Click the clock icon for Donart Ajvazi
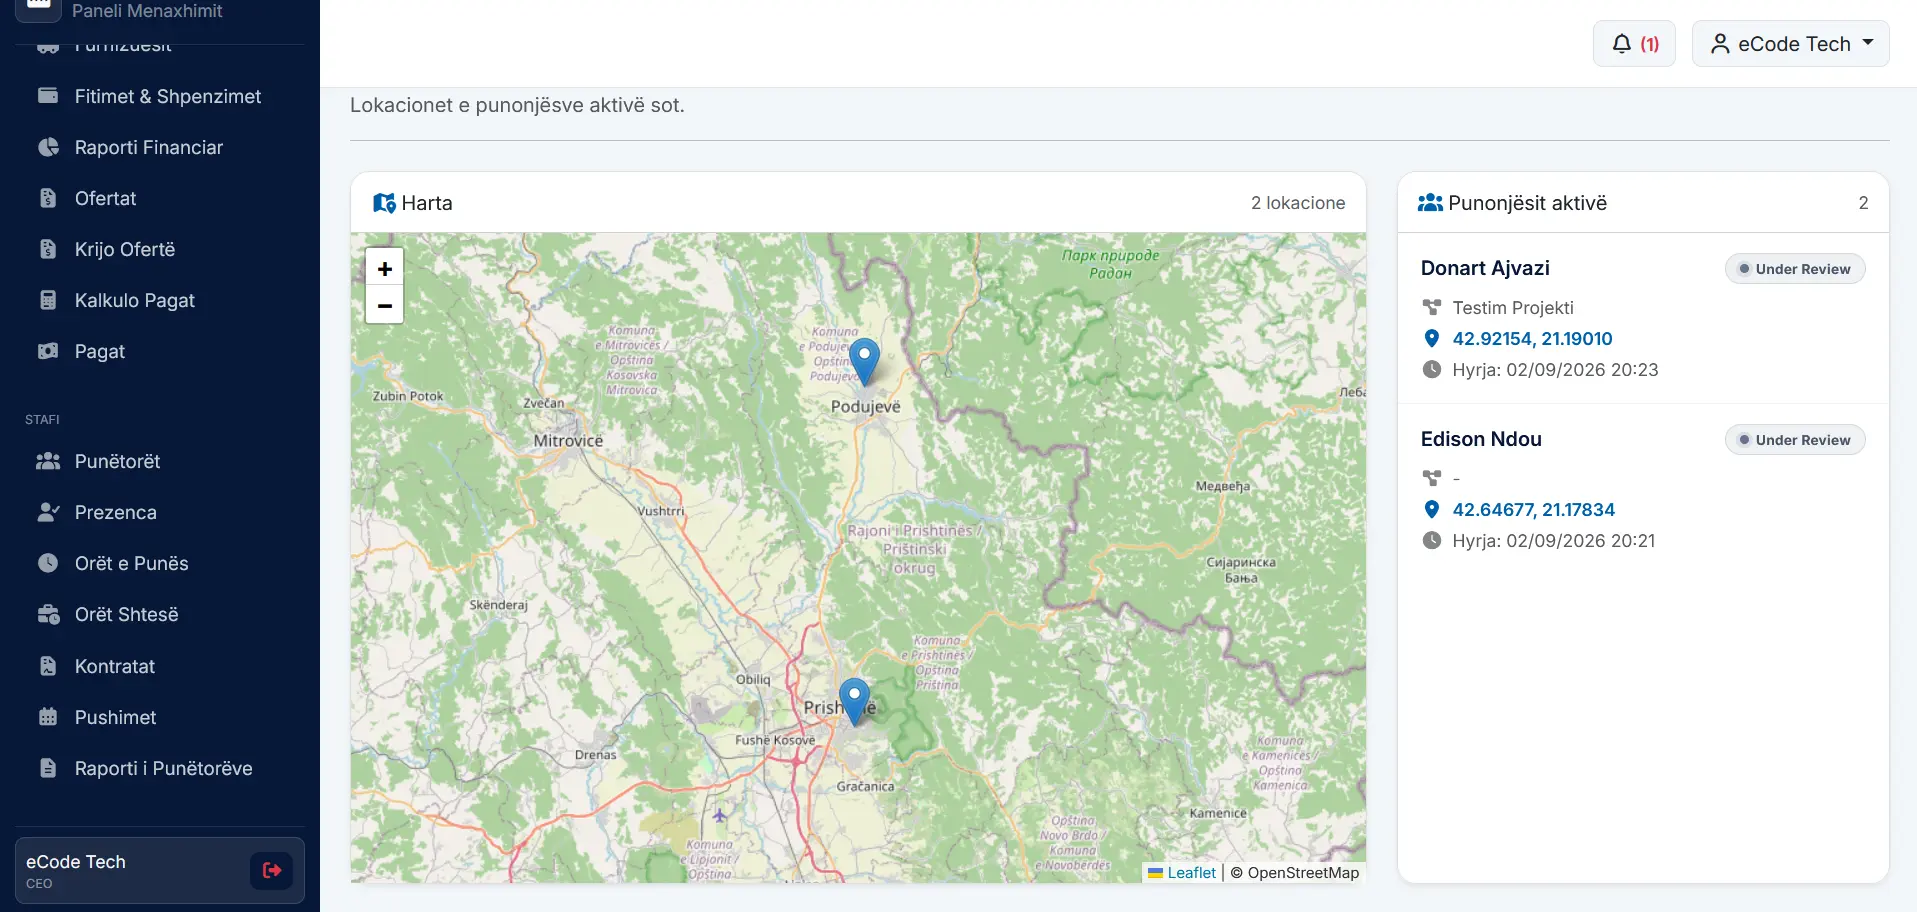1917x912 pixels. pyautogui.click(x=1432, y=370)
